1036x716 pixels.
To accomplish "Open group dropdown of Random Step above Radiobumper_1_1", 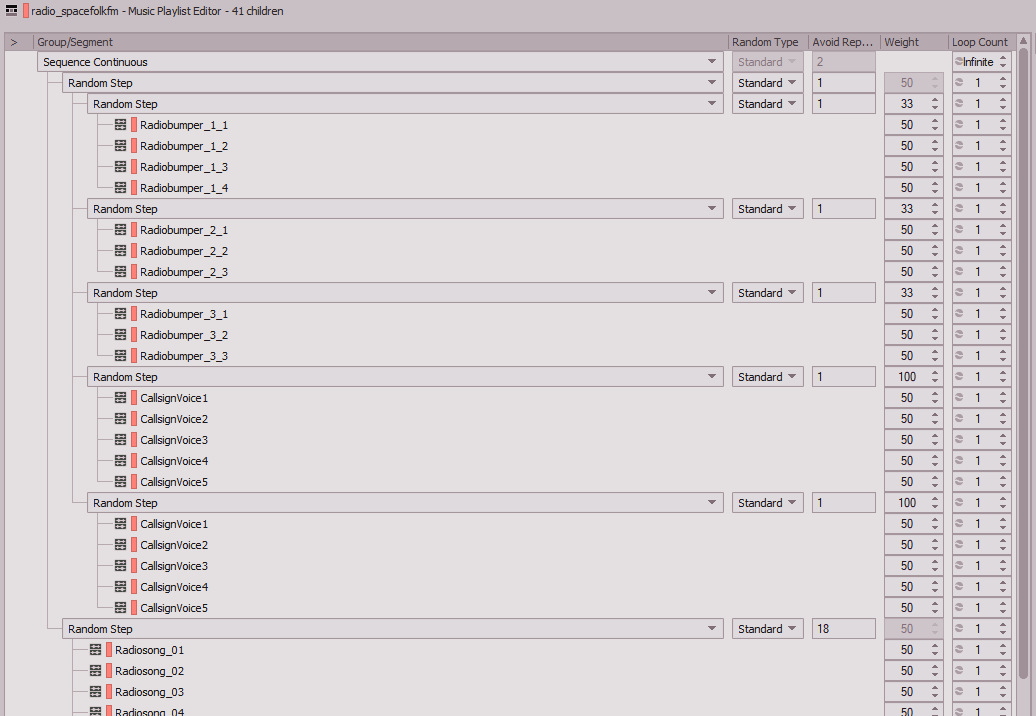I will pos(712,104).
